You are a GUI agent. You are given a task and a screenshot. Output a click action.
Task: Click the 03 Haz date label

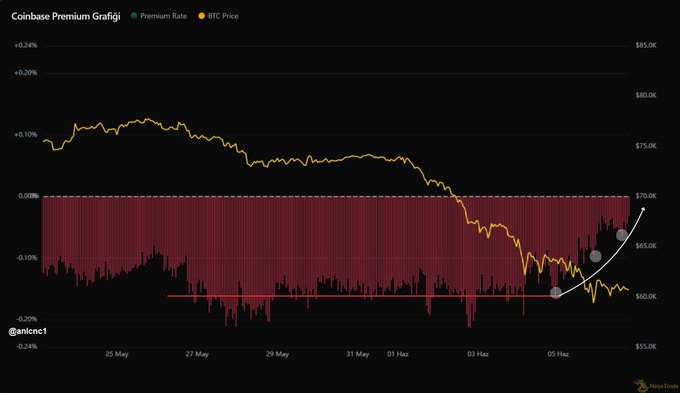click(478, 354)
